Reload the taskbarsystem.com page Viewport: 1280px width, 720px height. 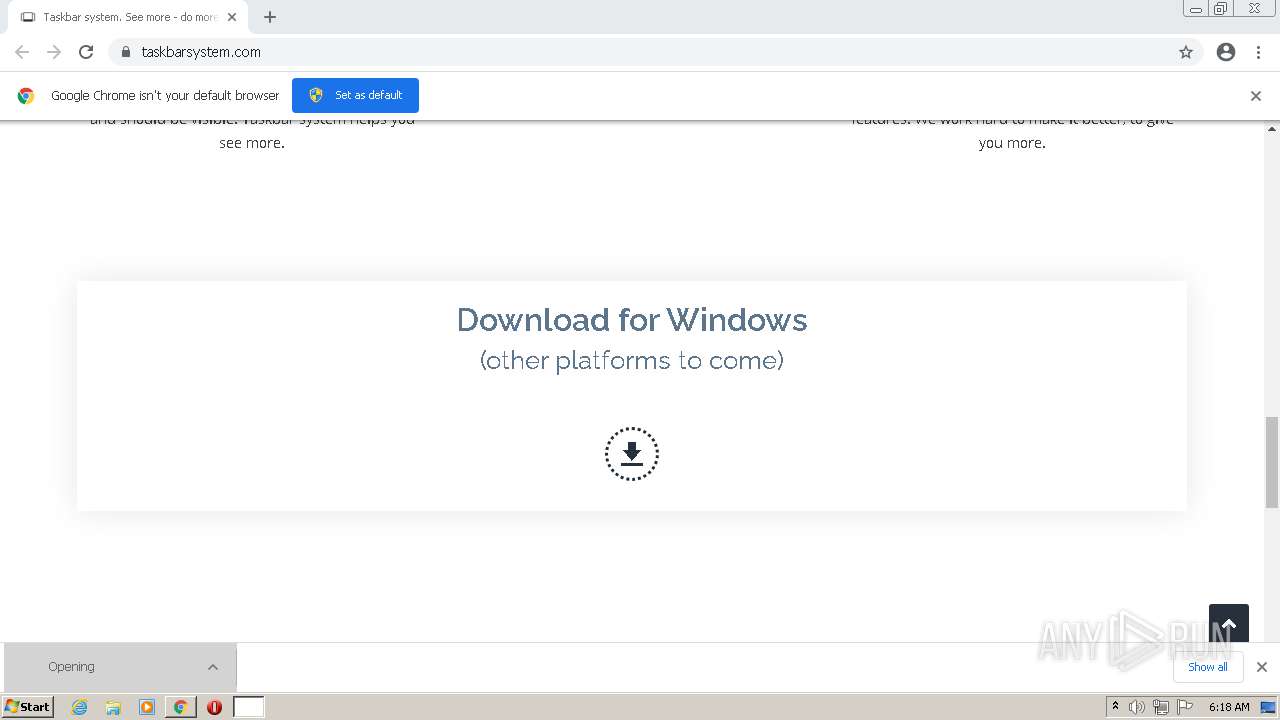pyautogui.click(x=86, y=52)
